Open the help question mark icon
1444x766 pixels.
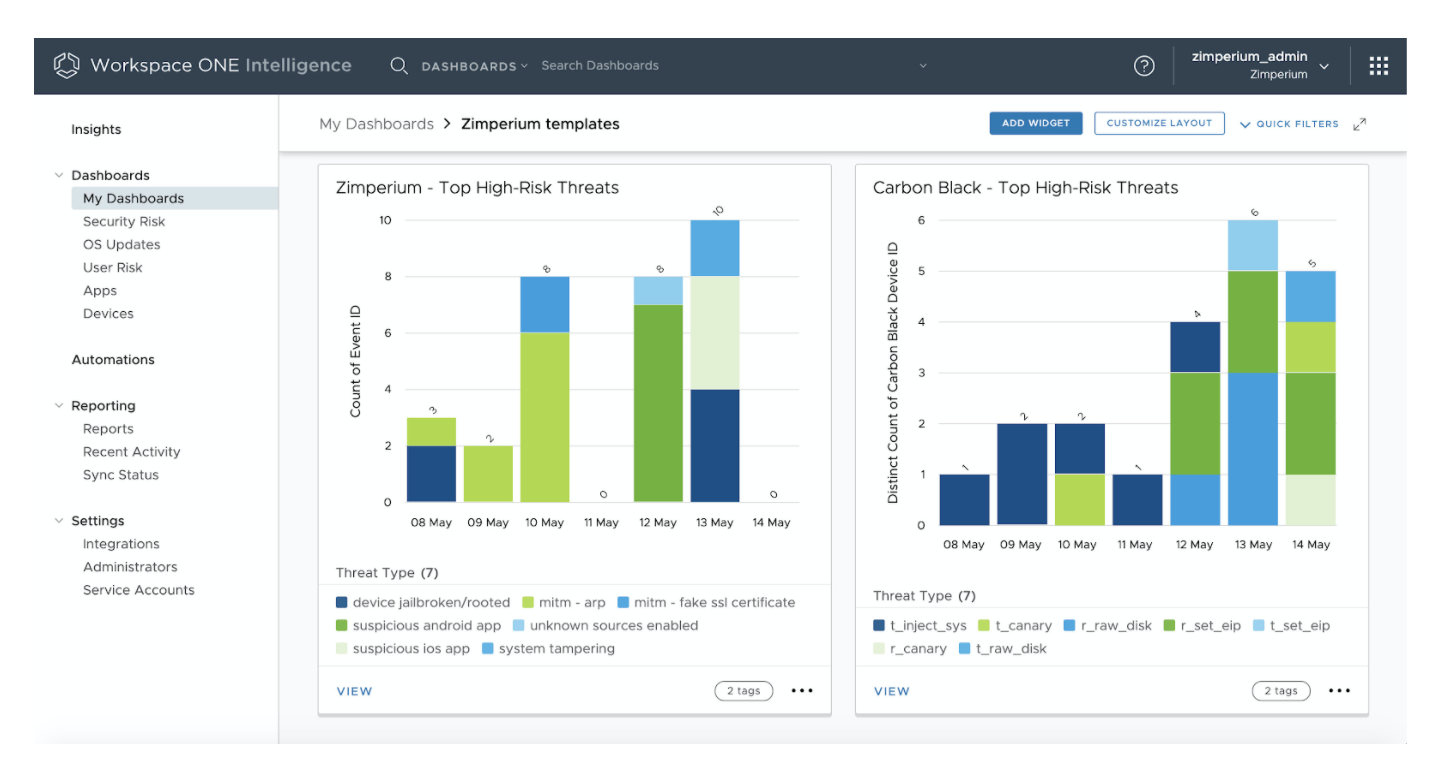coord(1144,66)
